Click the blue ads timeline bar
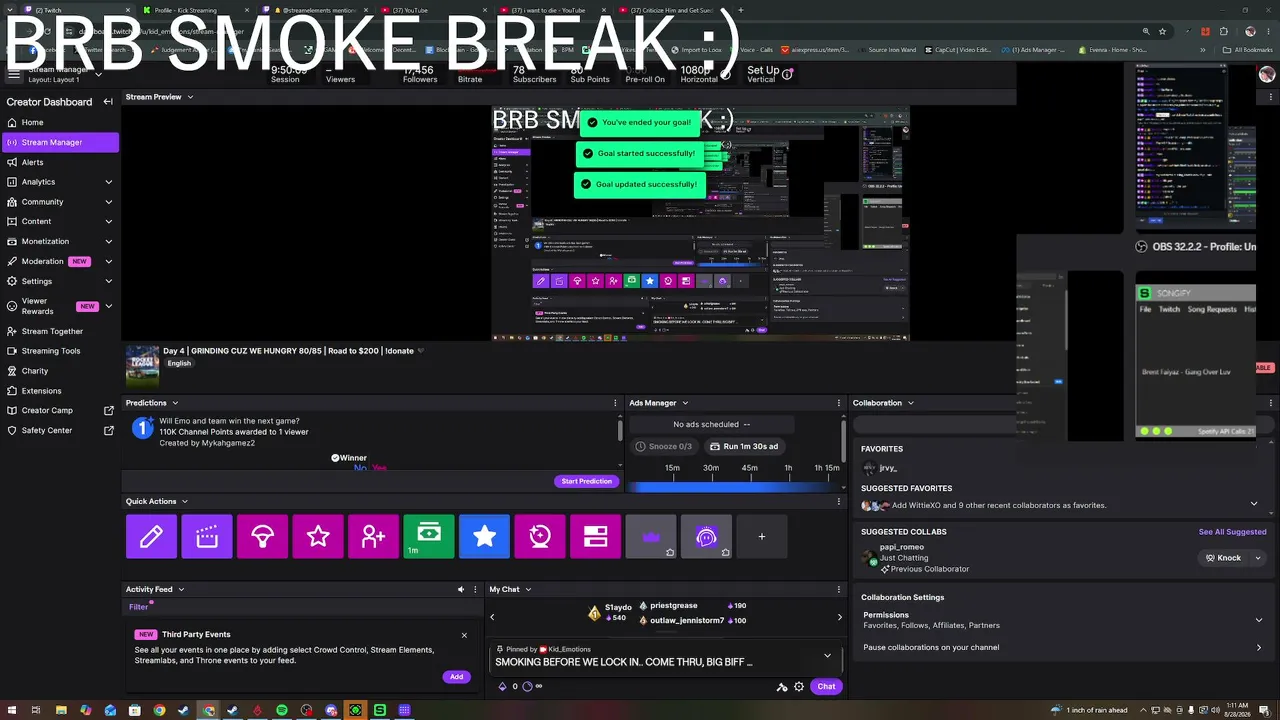Image resolution: width=1280 pixels, height=720 pixels. 735,486
